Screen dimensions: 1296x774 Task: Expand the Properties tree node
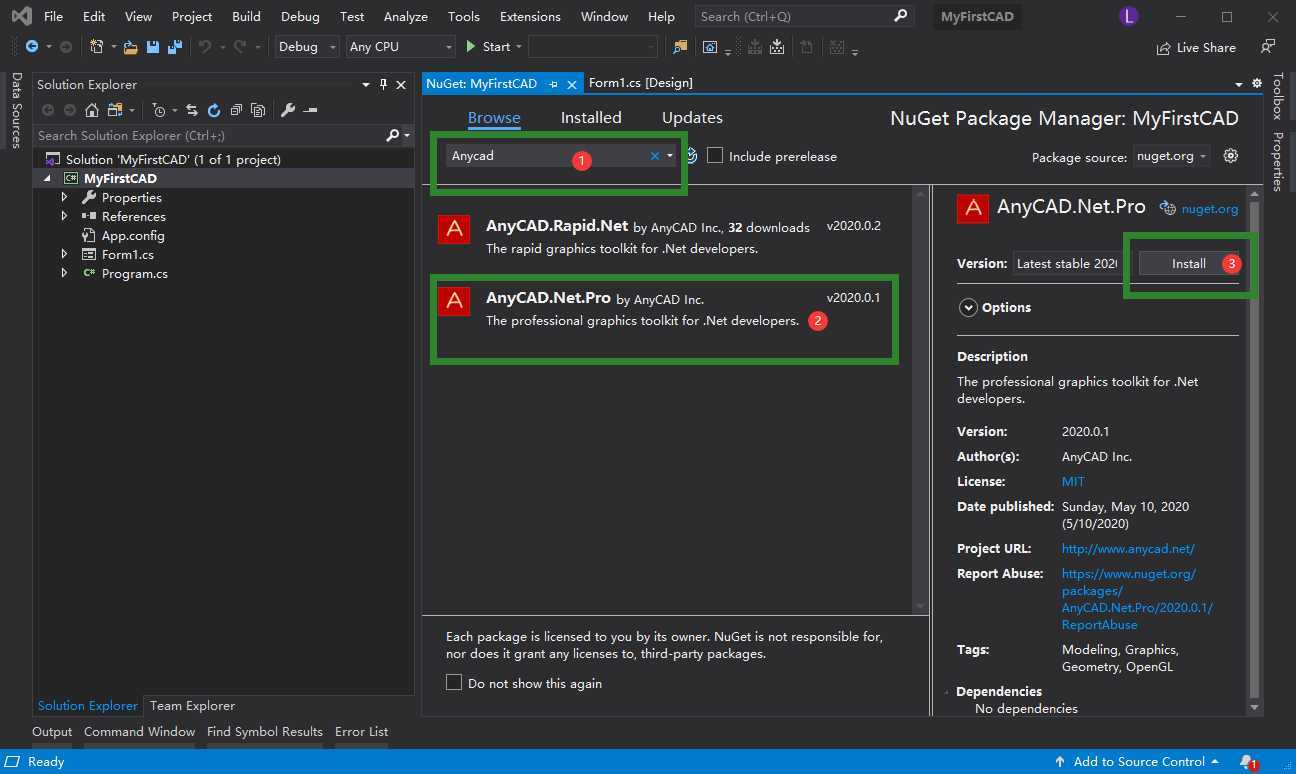(x=65, y=197)
